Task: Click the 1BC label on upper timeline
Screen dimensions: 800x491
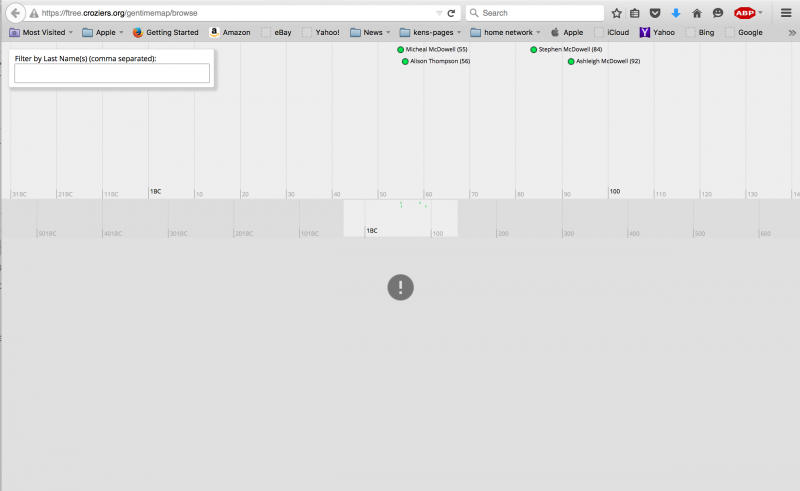Action: pyautogui.click(x=156, y=191)
